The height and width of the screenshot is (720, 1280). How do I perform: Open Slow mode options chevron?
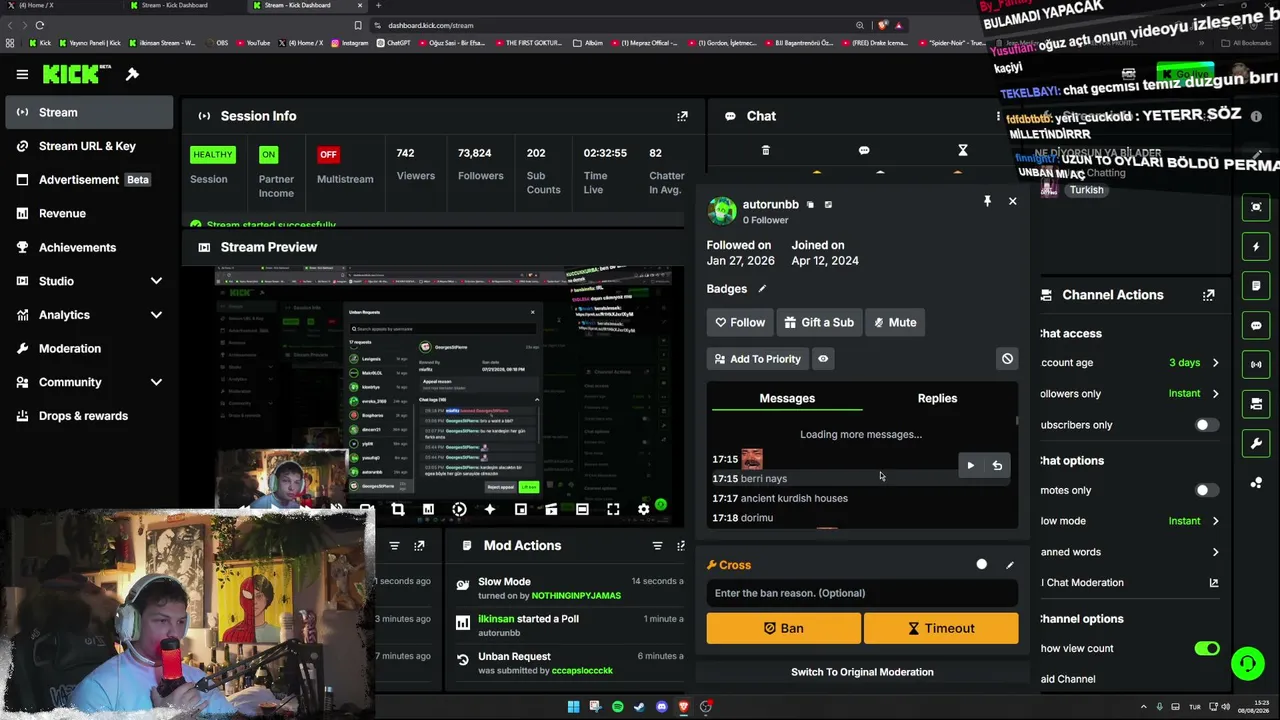tap(1215, 521)
